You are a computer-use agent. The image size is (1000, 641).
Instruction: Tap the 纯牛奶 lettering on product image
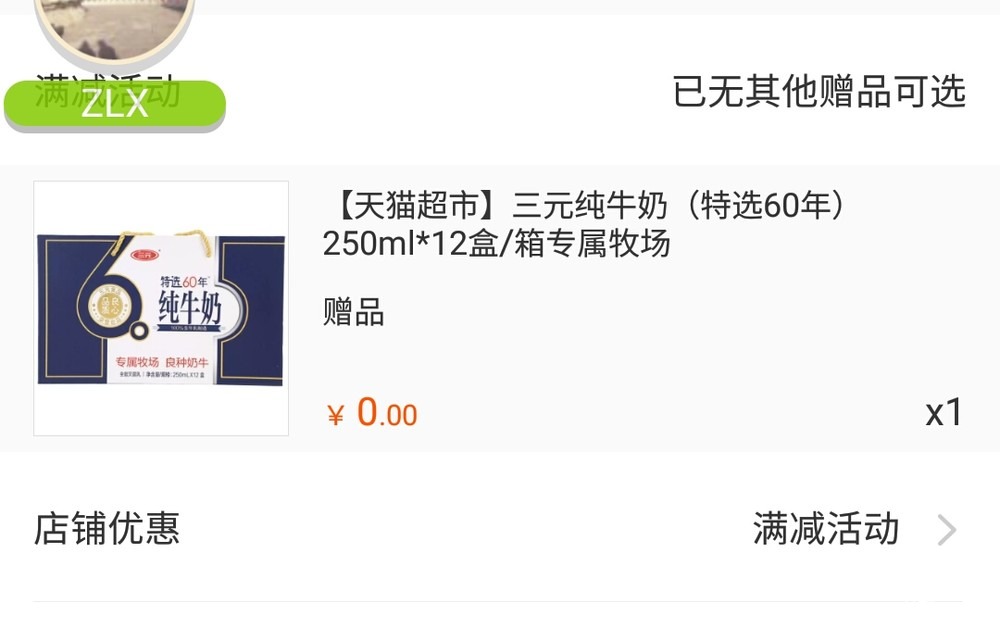point(189,307)
